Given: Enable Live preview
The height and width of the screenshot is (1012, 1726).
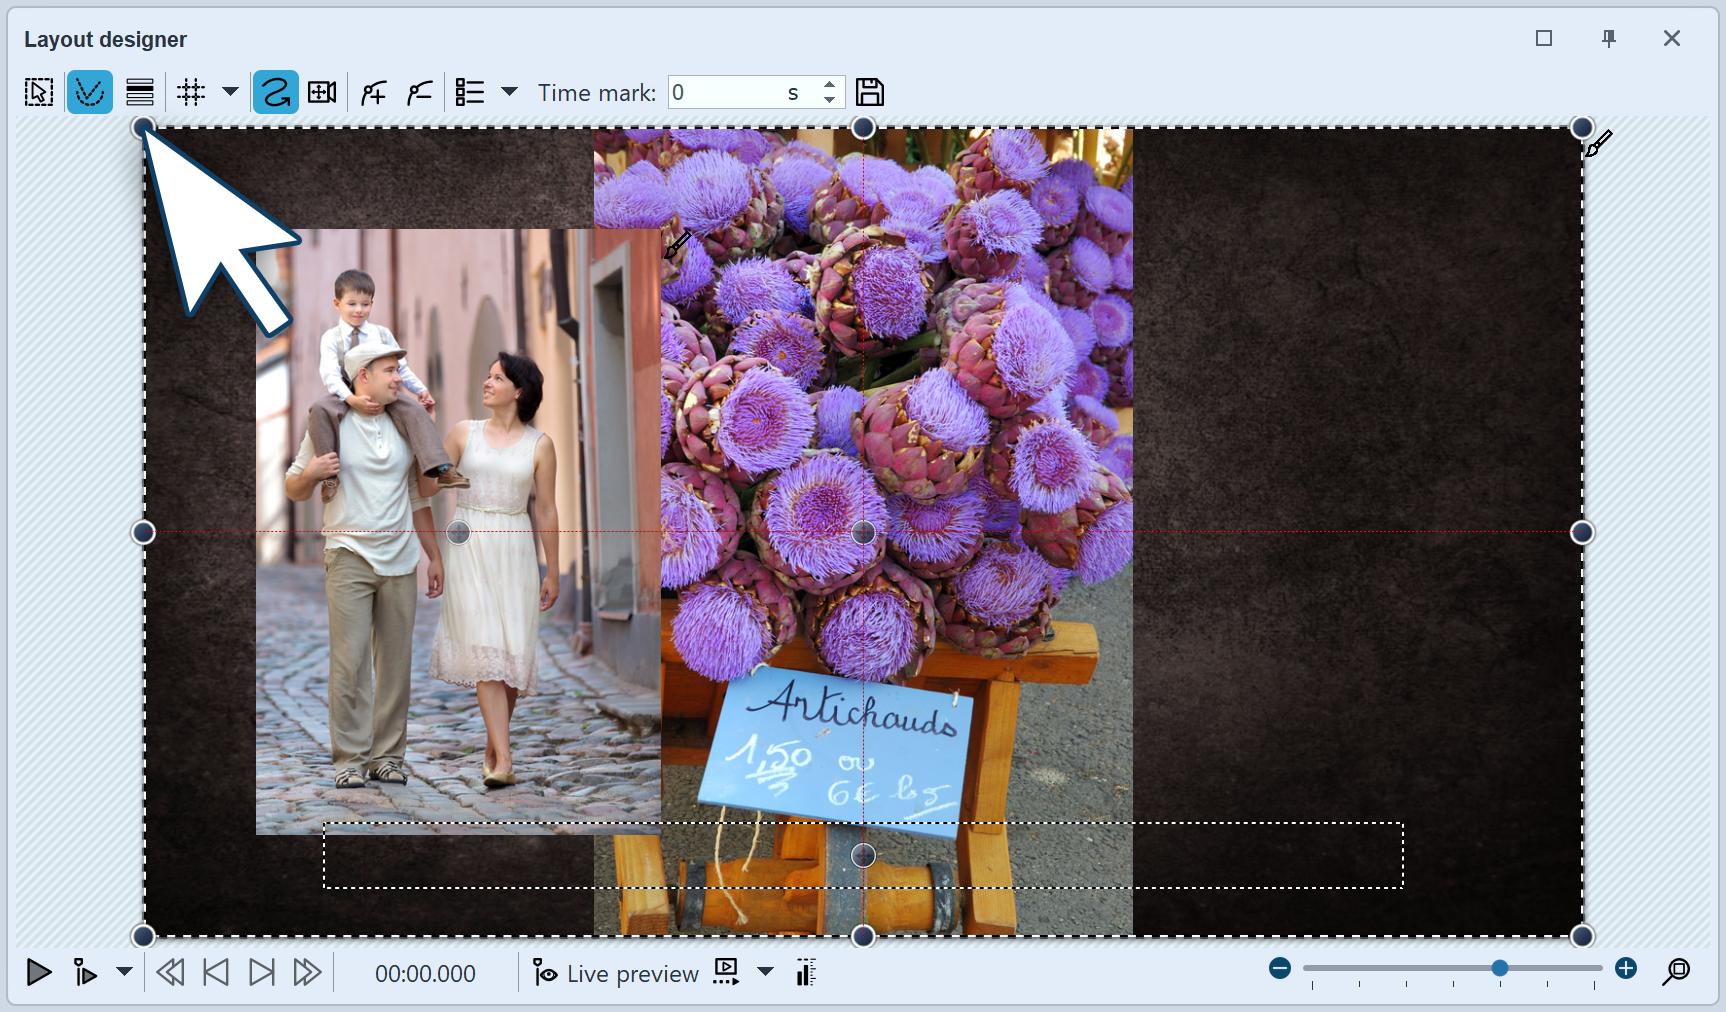Looking at the screenshot, I should 615,972.
